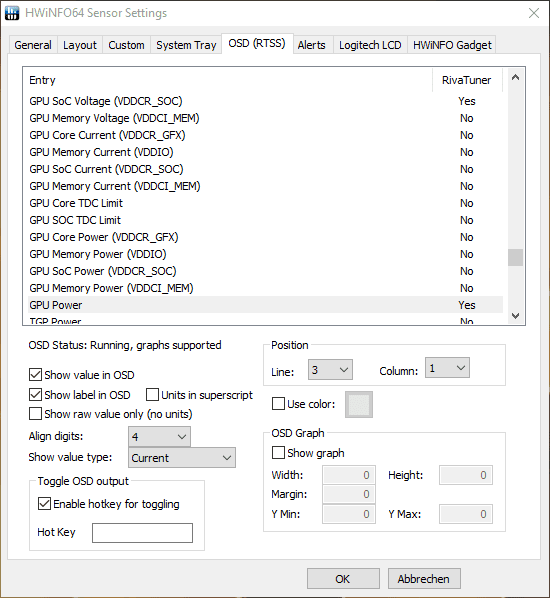Select GPU SOC TDC Limit entry
550x598 pixels.
click(x=265, y=220)
